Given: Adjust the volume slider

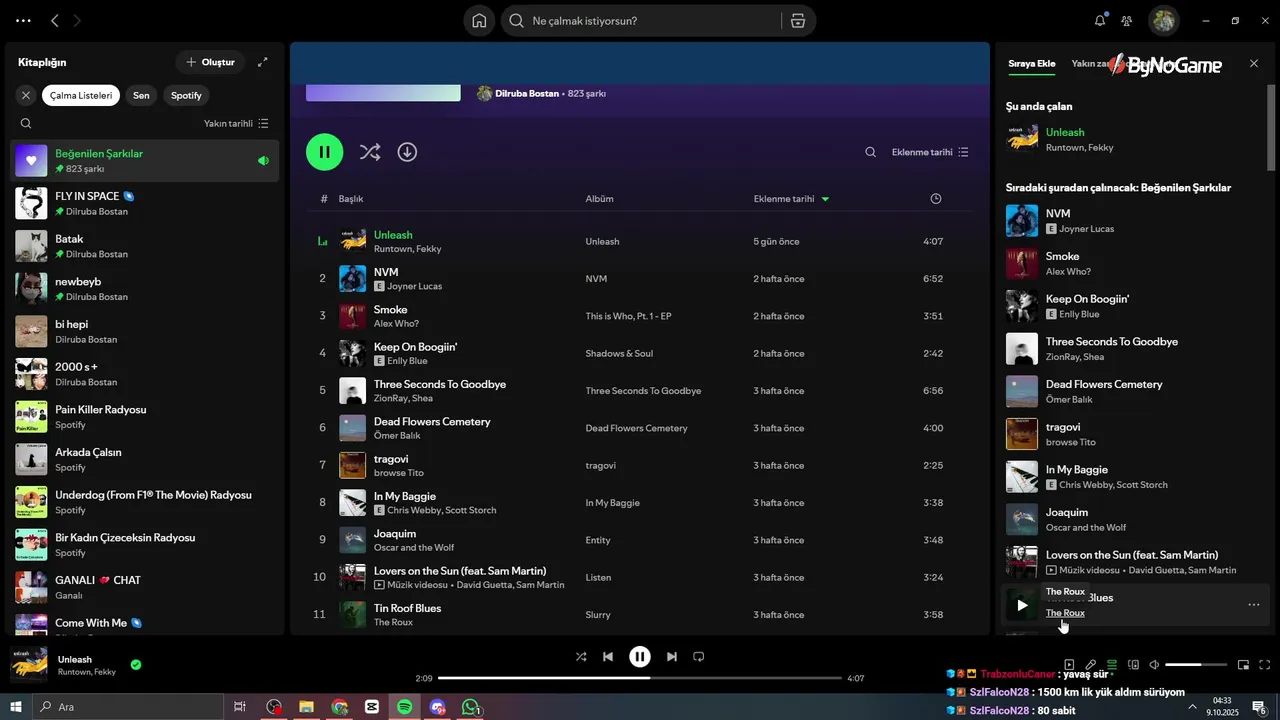Looking at the screenshot, I should tap(1196, 664).
